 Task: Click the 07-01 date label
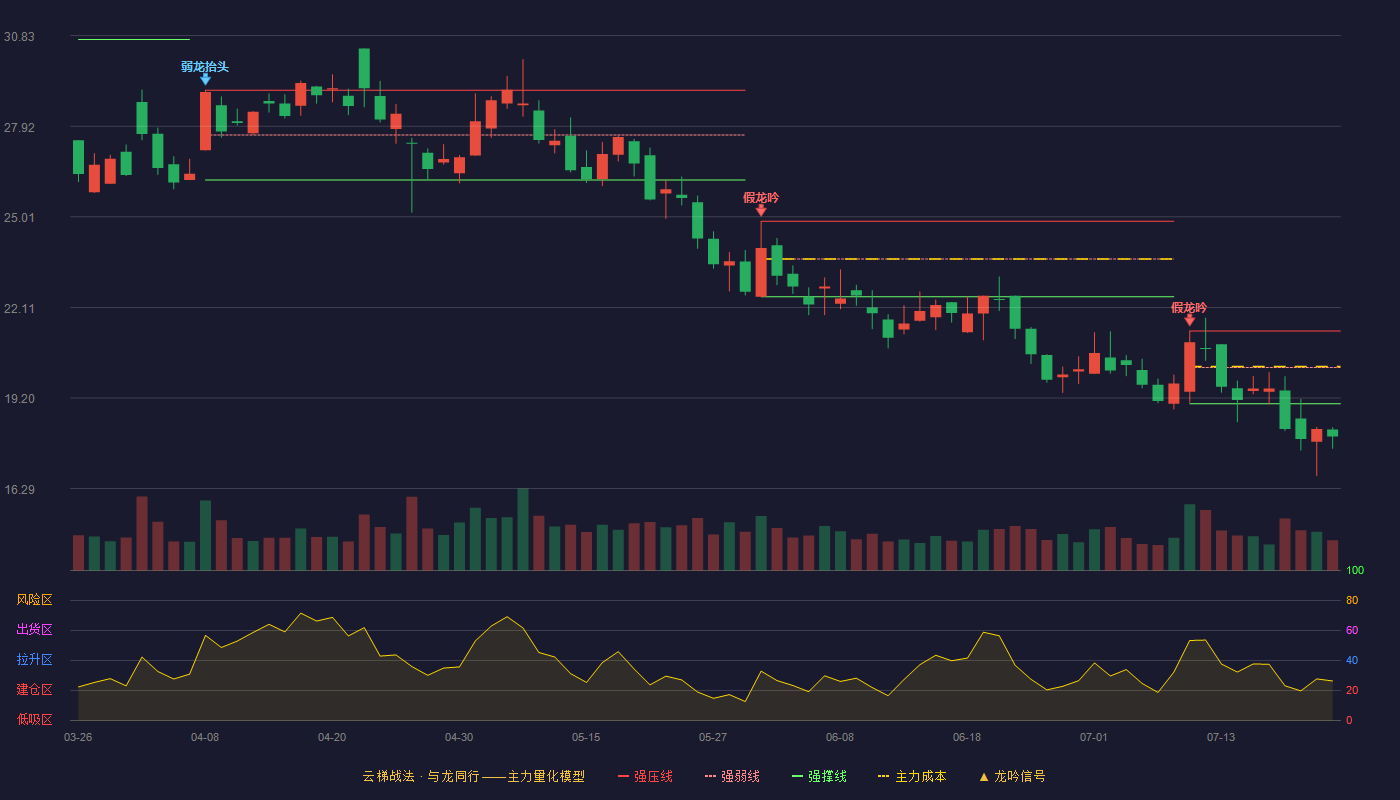[x=1094, y=737]
